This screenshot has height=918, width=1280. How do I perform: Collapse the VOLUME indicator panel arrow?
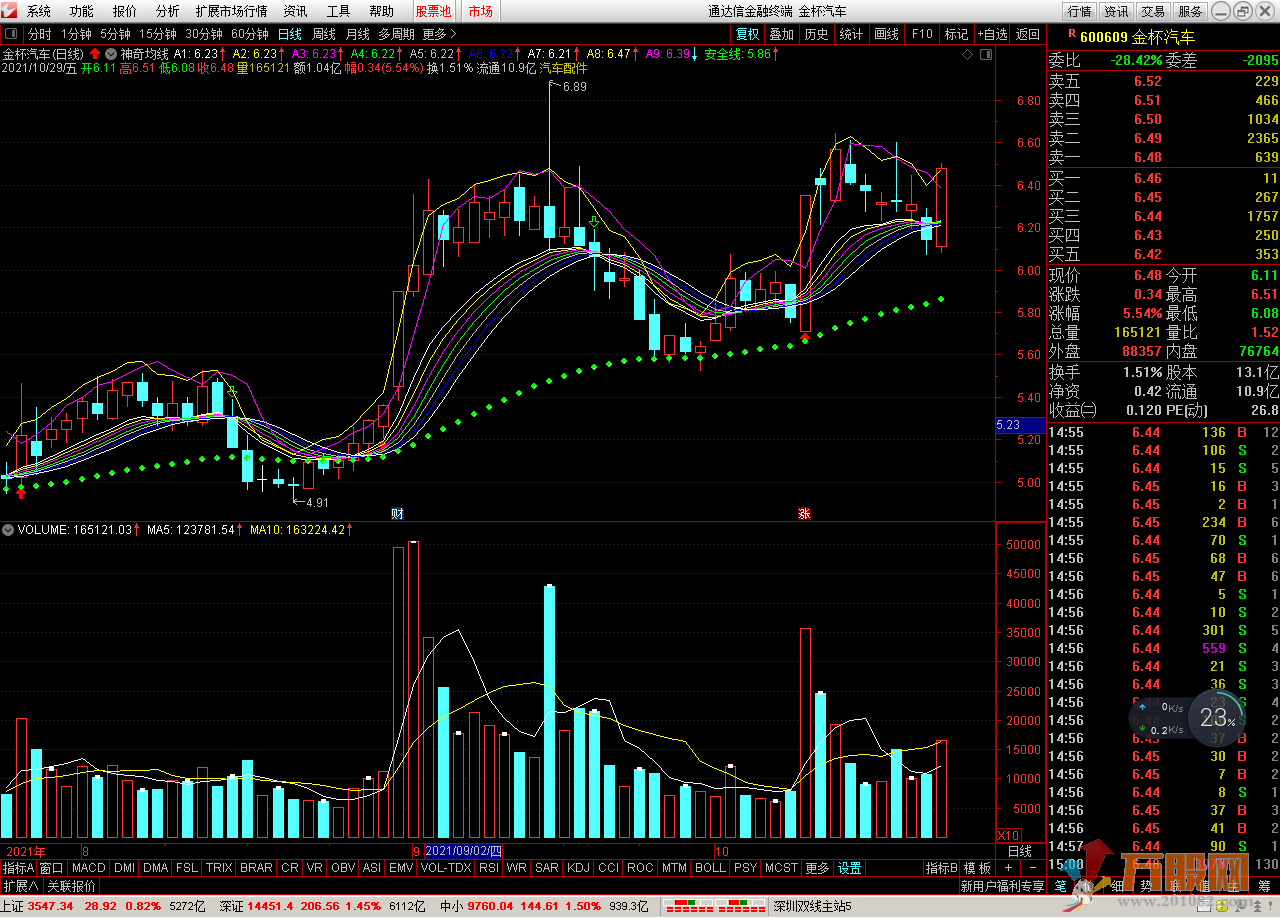pos(8,530)
